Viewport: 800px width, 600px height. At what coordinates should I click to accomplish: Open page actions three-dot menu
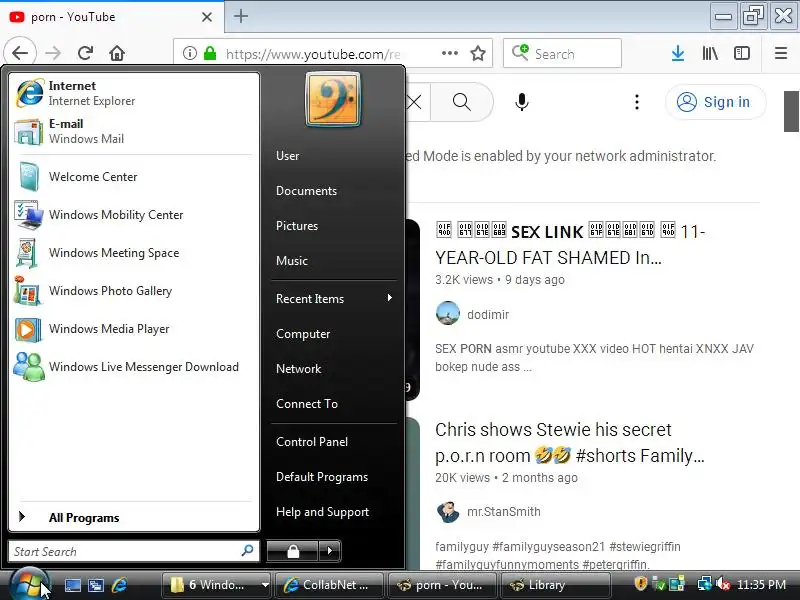(449, 53)
